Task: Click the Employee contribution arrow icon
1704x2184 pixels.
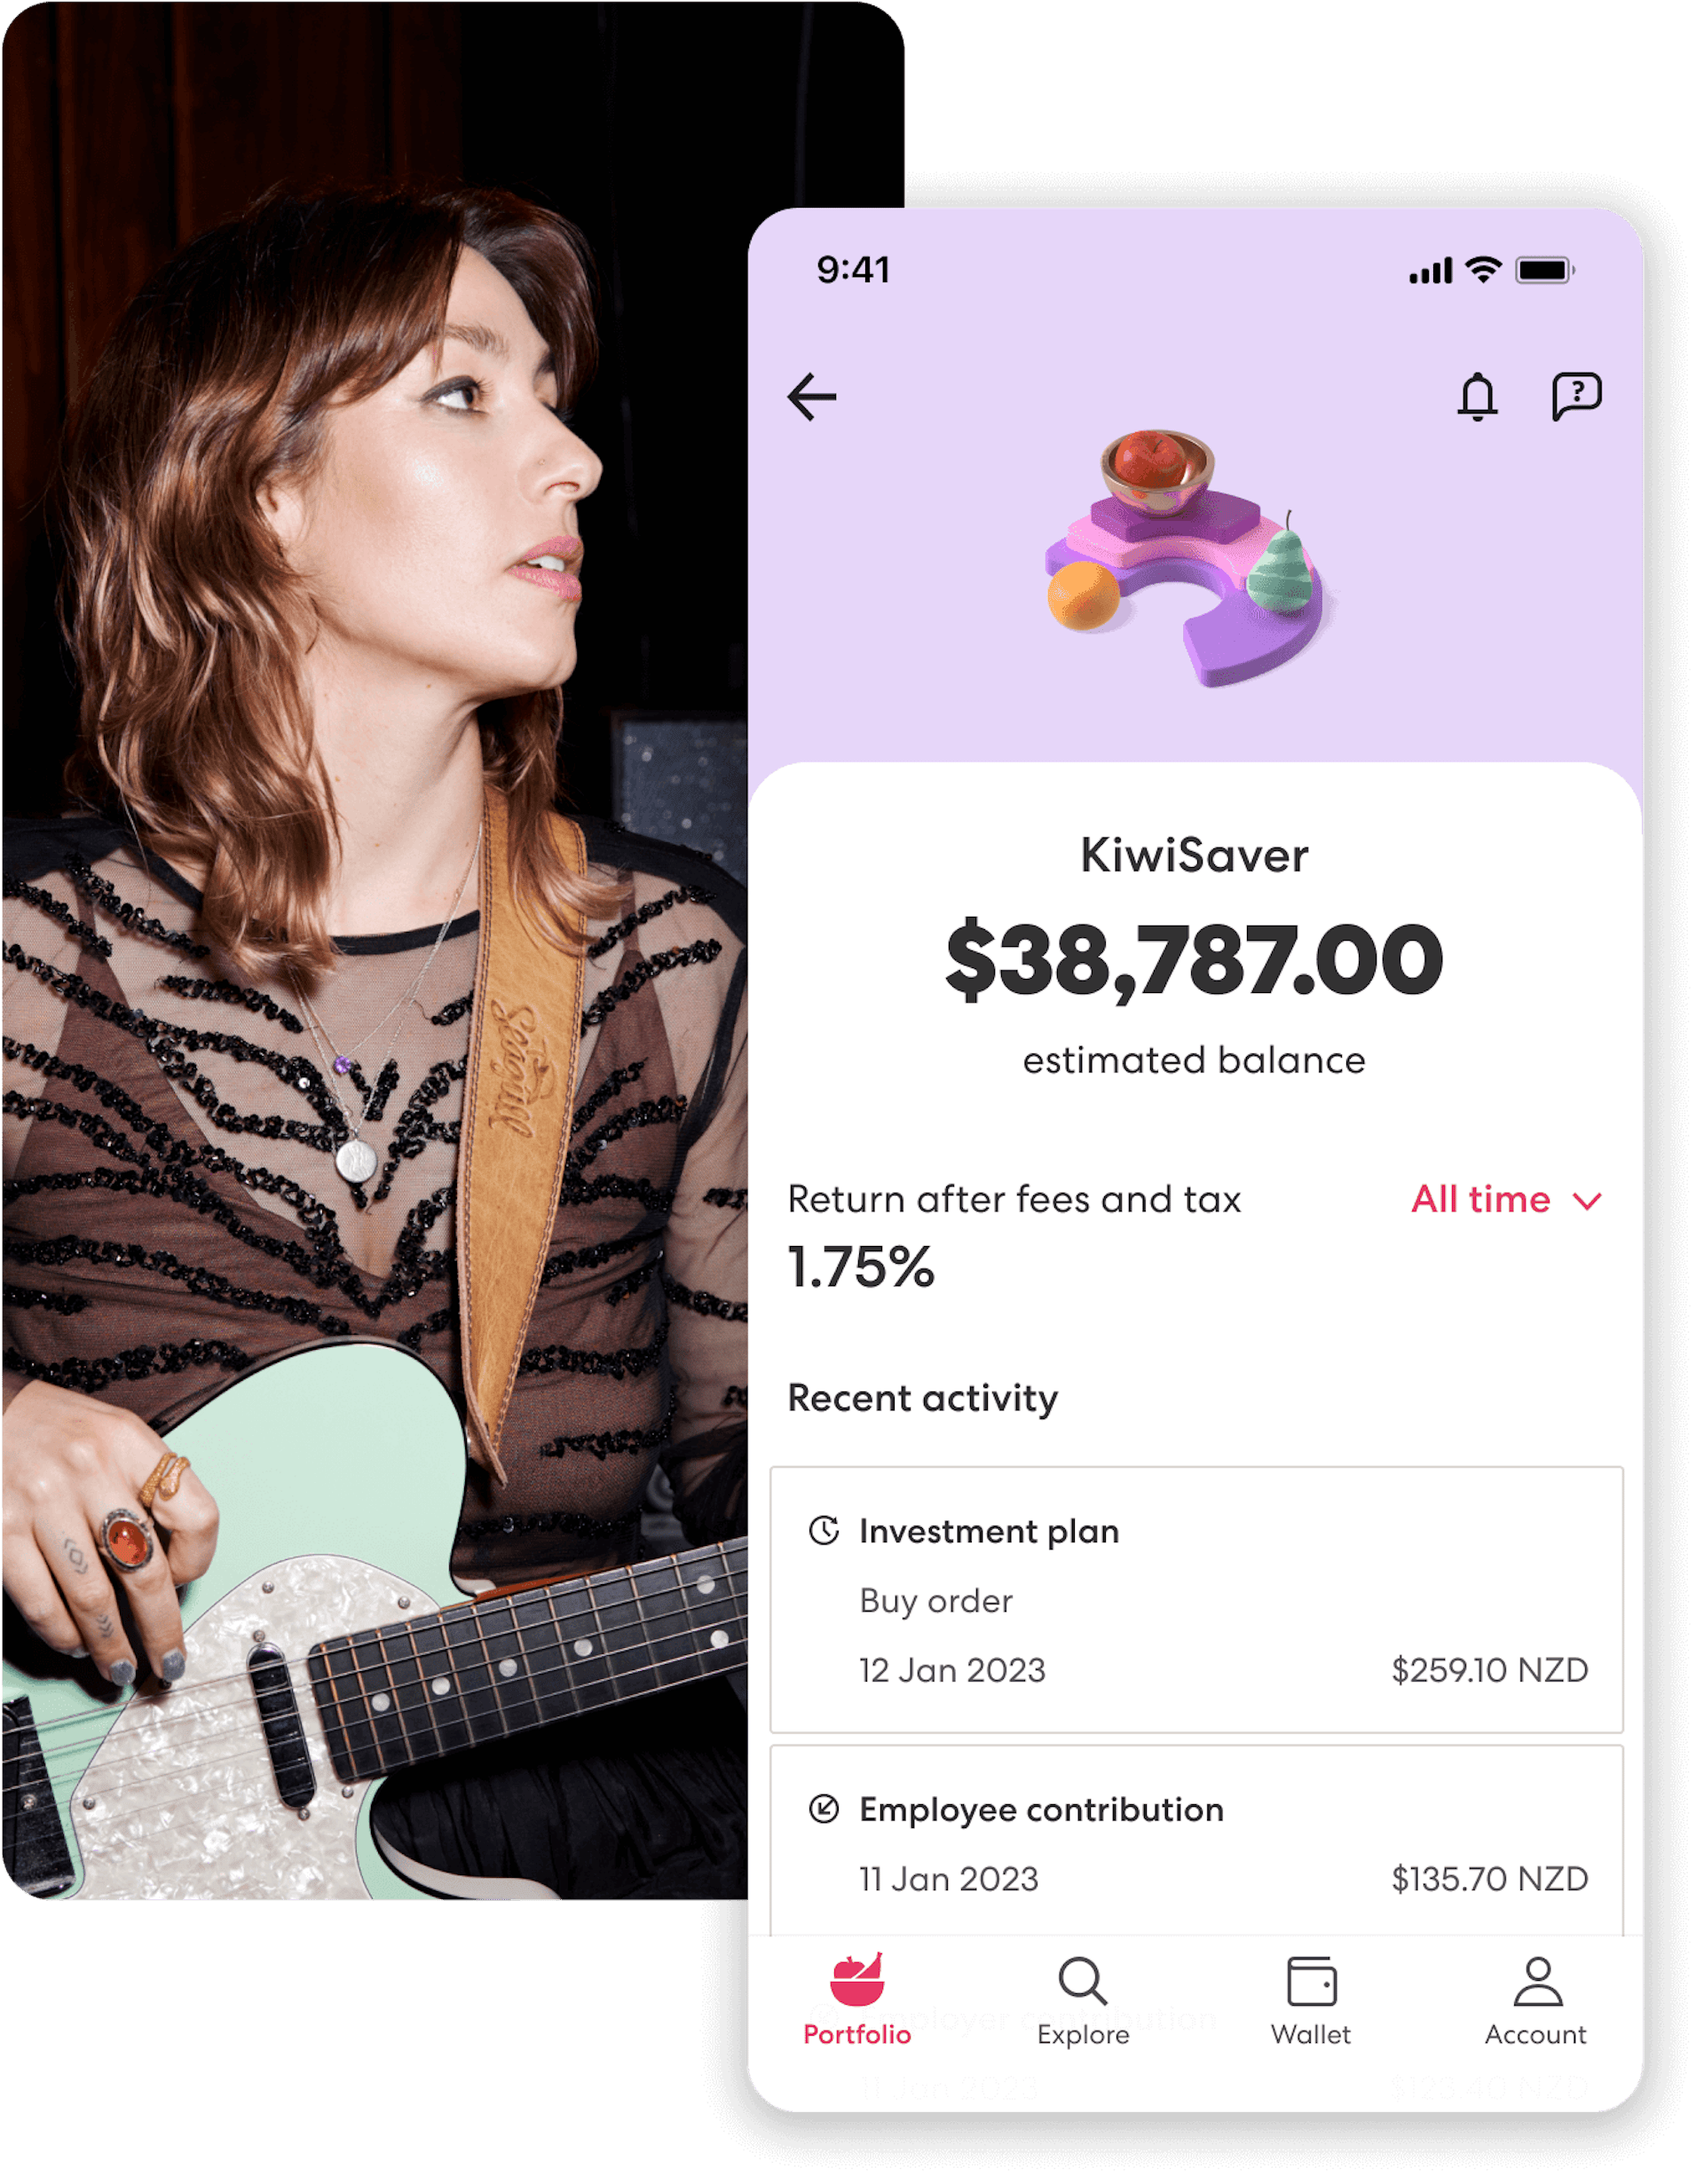Action: 824,1809
